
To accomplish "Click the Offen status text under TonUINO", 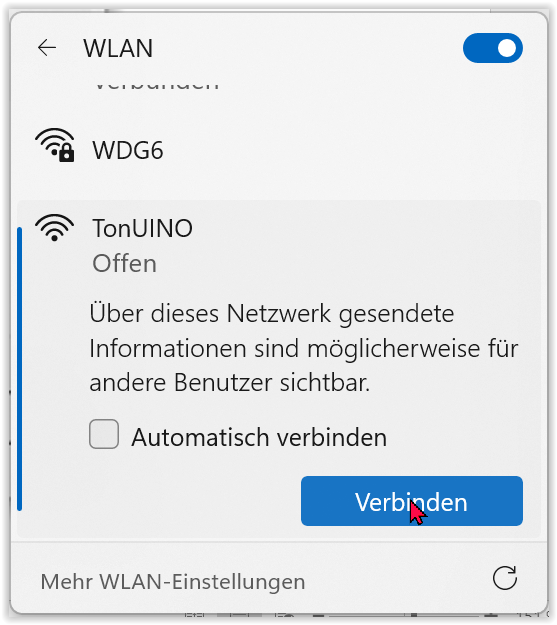I will click(124, 263).
